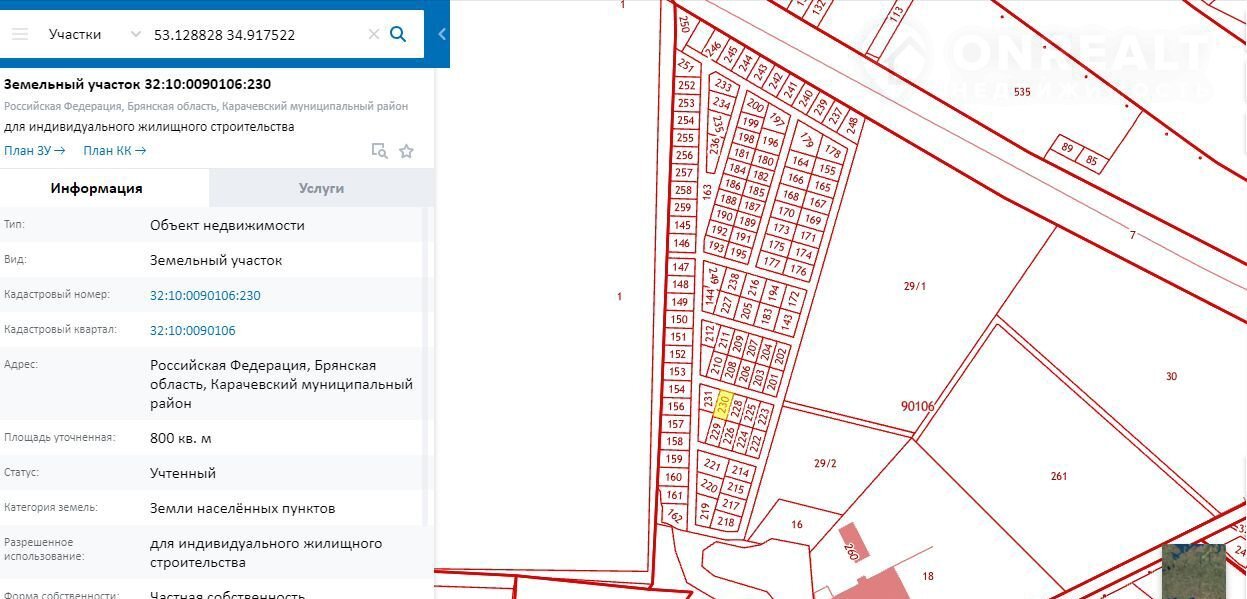Image resolution: width=1247 pixels, height=599 pixels.
Task: Switch to the Информация tab
Action: click(x=97, y=188)
